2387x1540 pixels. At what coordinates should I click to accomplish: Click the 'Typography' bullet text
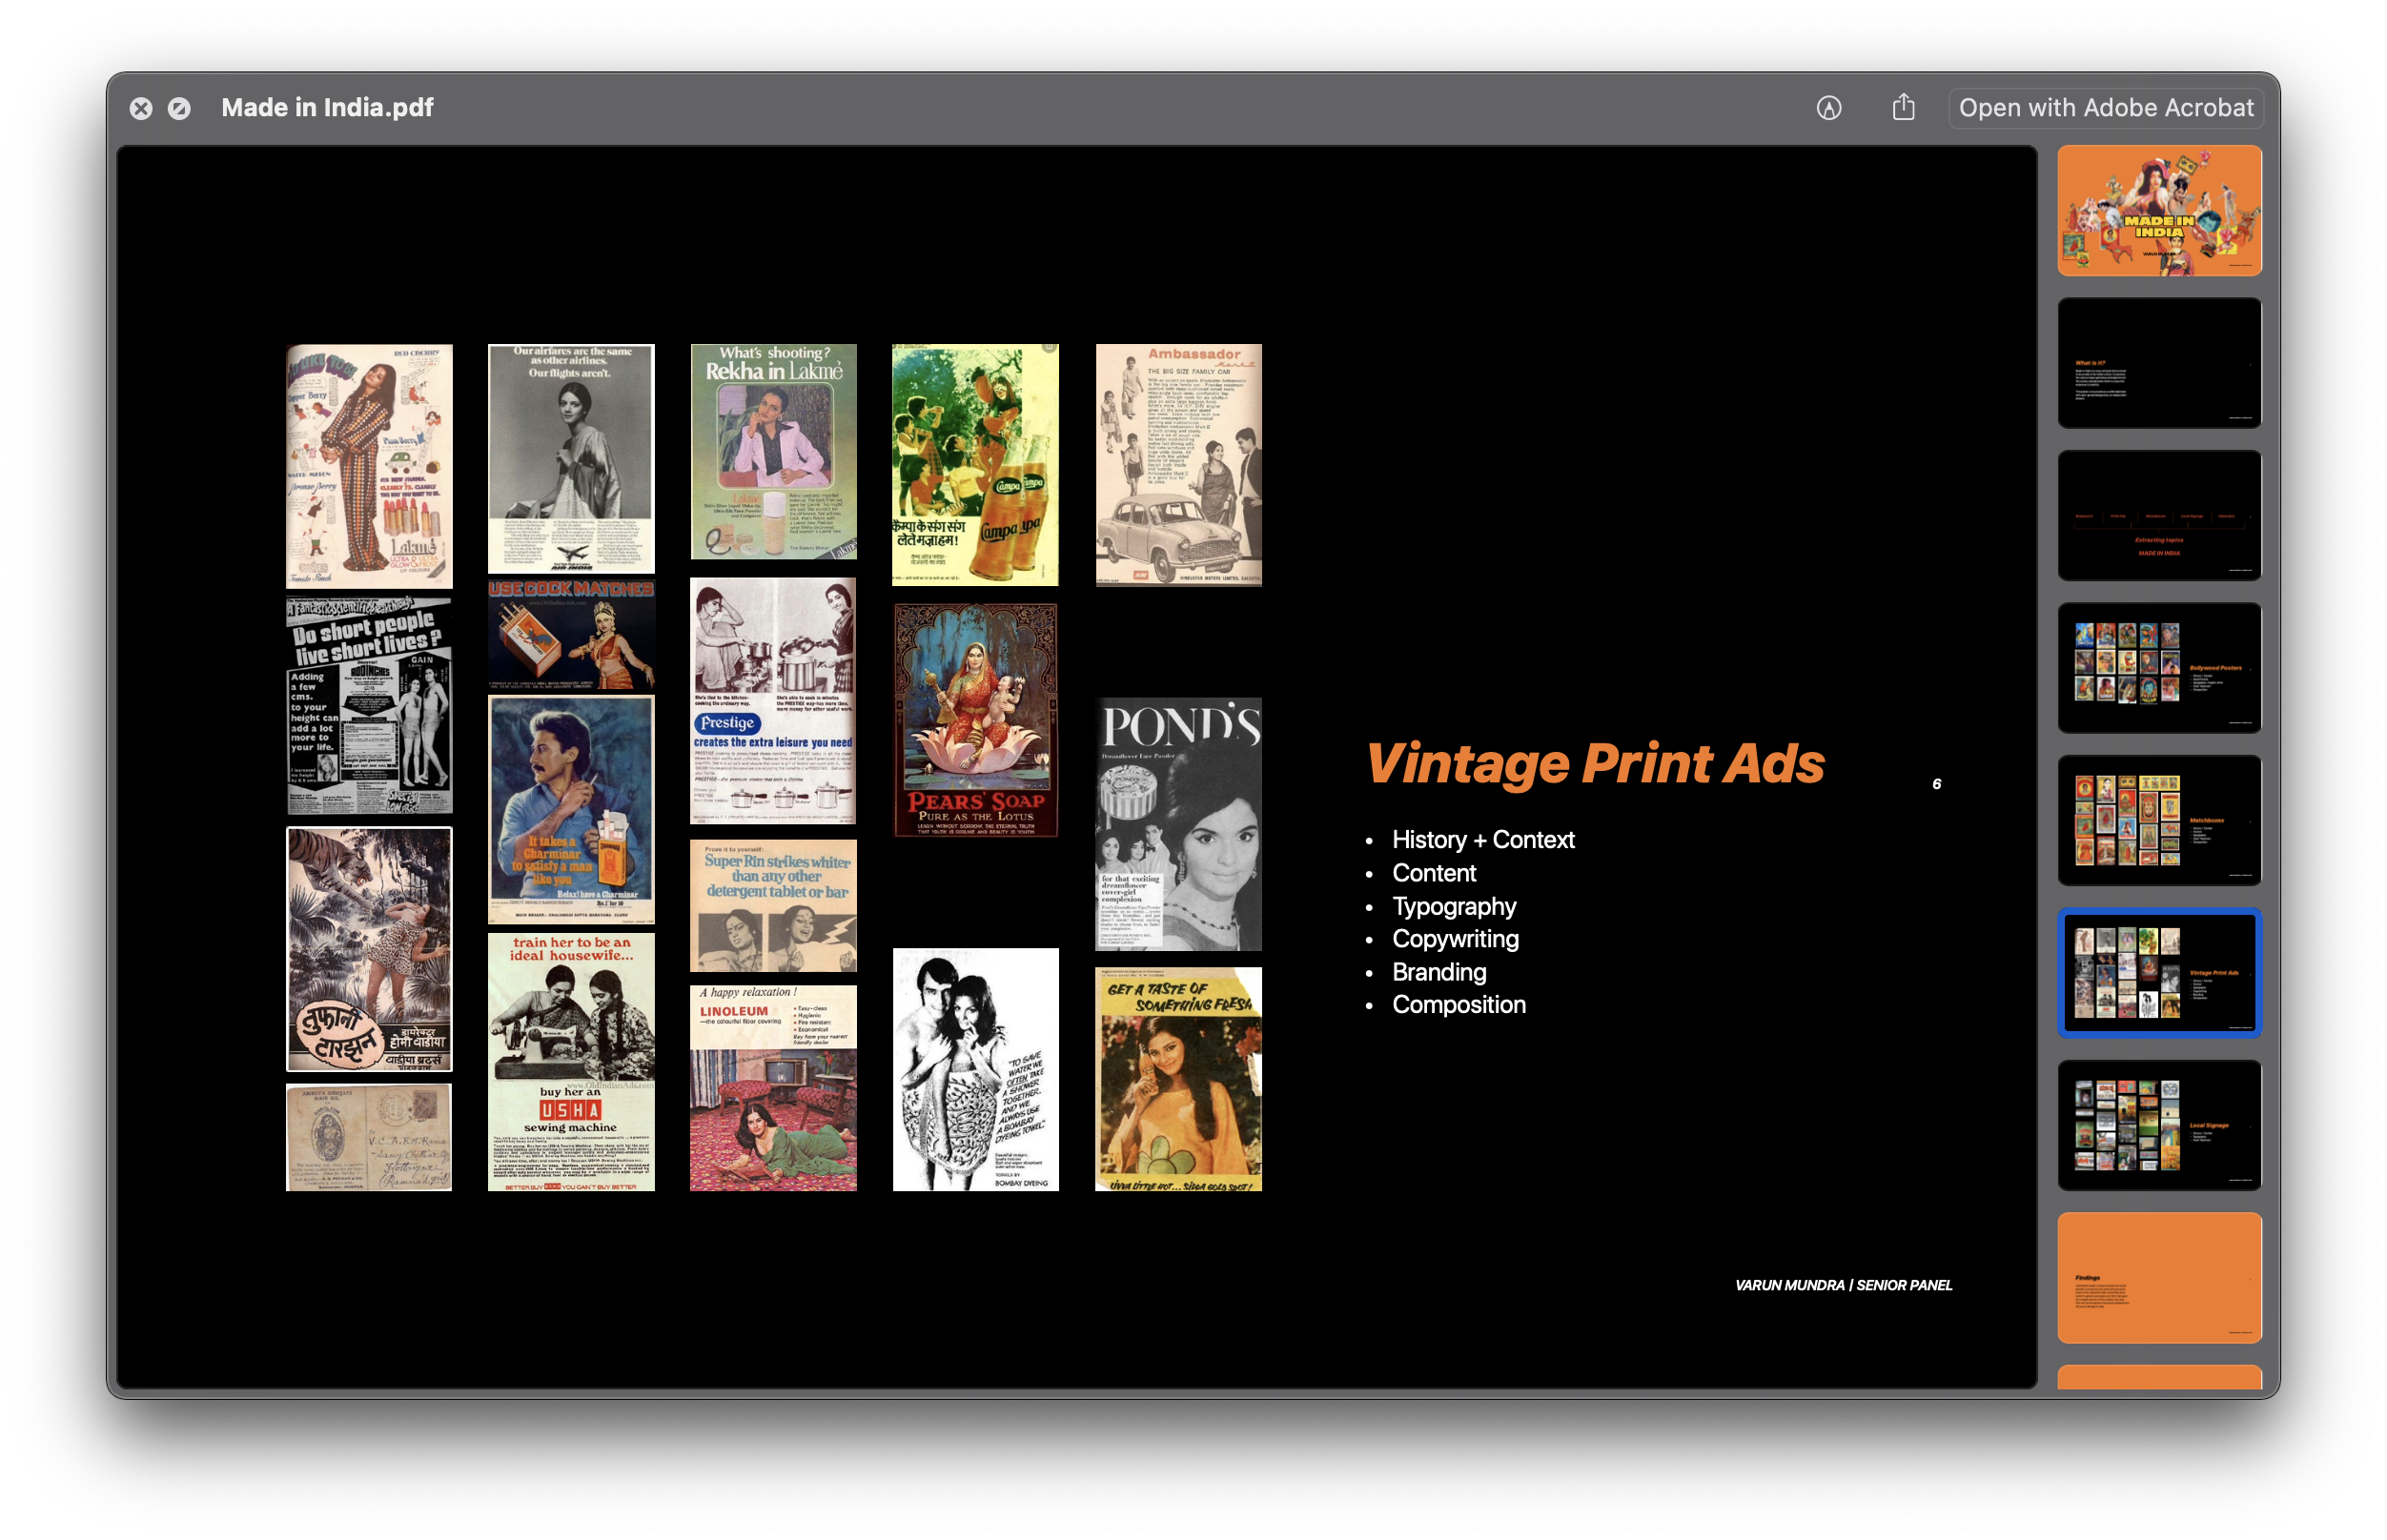coord(1454,907)
